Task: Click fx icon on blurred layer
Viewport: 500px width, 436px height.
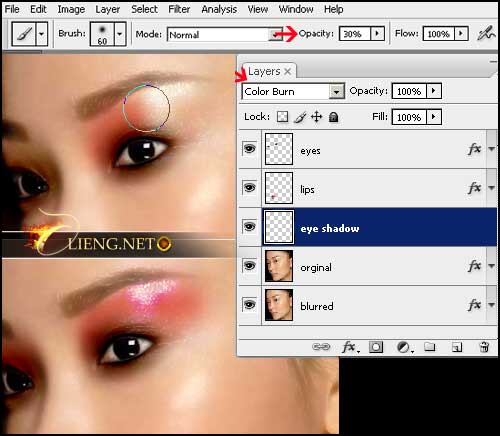Action: point(474,305)
